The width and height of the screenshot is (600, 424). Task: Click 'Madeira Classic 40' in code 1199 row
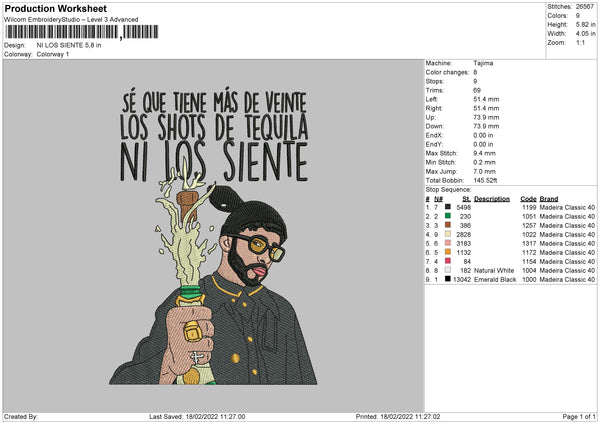(567, 207)
